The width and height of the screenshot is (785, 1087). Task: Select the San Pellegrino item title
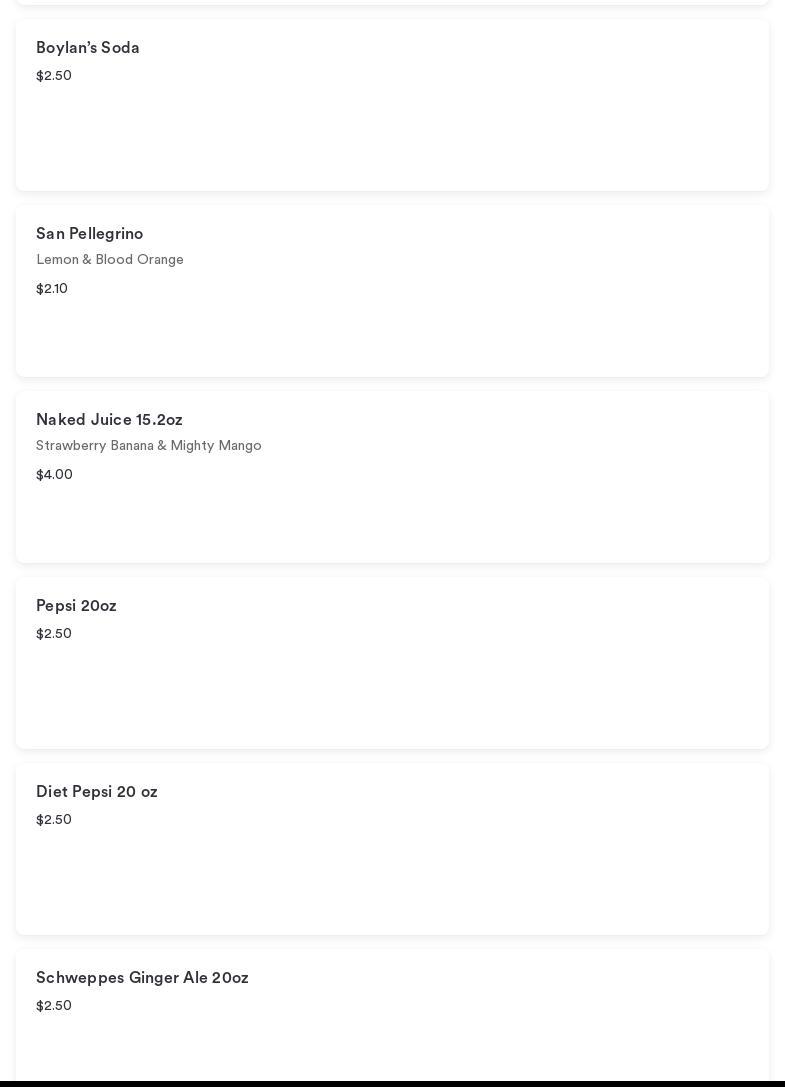click(90, 234)
